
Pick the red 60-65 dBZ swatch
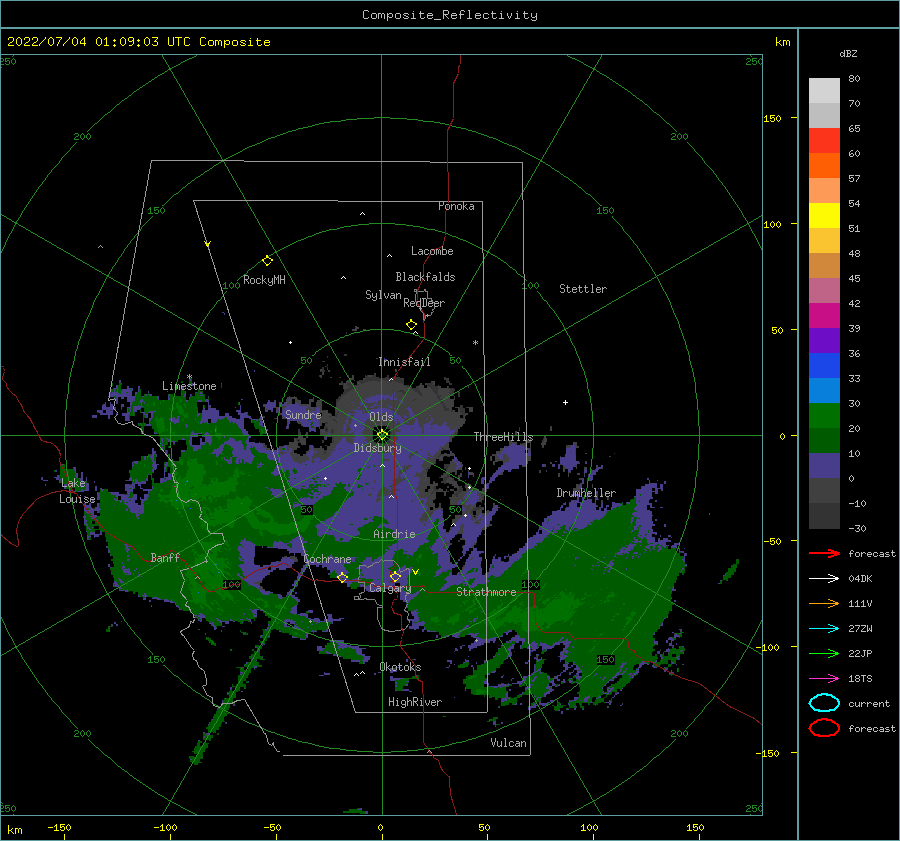[x=824, y=141]
